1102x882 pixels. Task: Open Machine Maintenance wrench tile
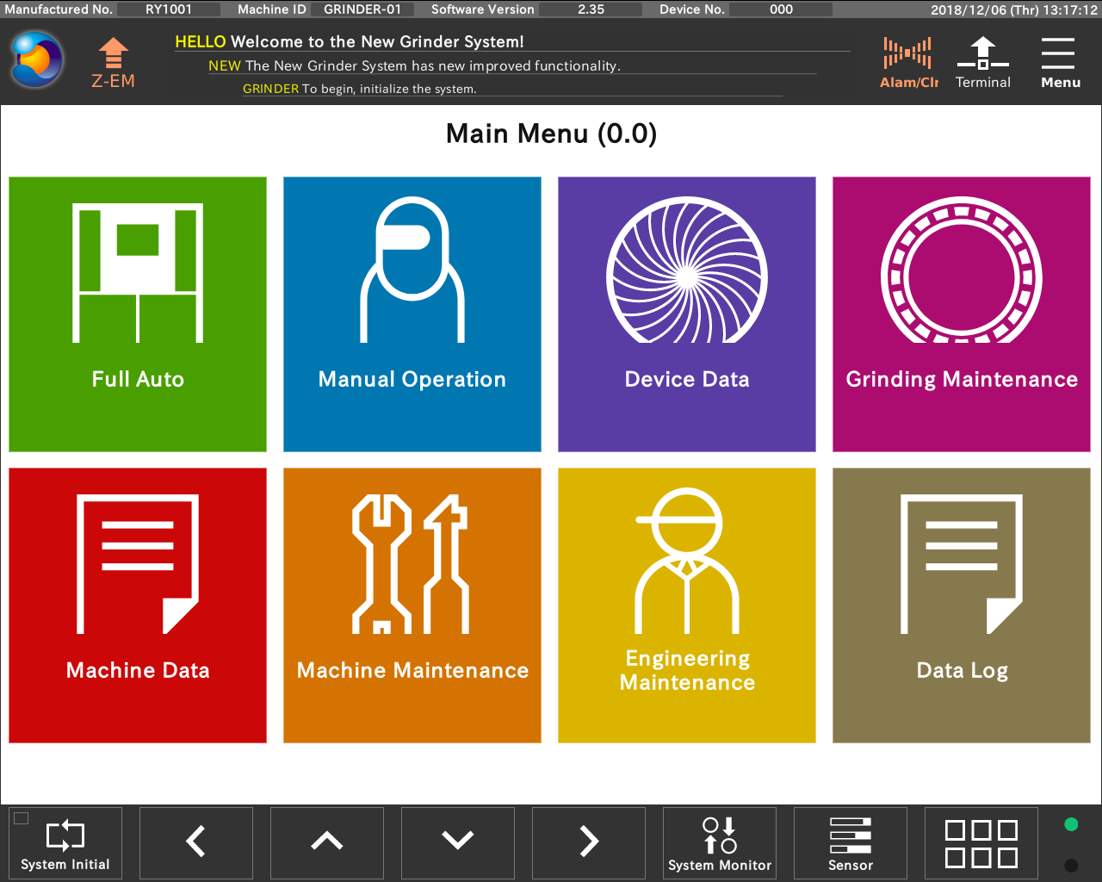tap(412, 605)
